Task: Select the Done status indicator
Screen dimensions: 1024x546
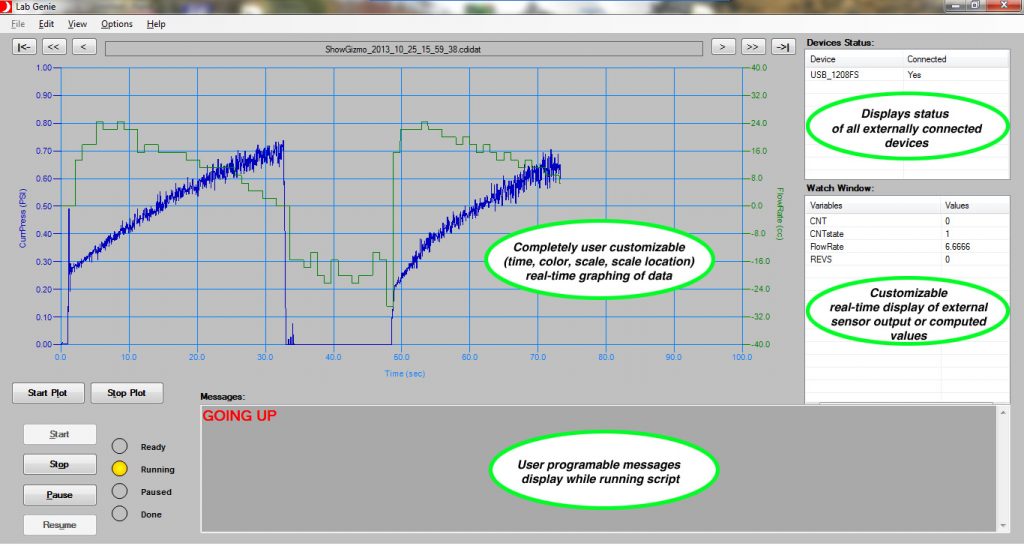Action: [120, 514]
